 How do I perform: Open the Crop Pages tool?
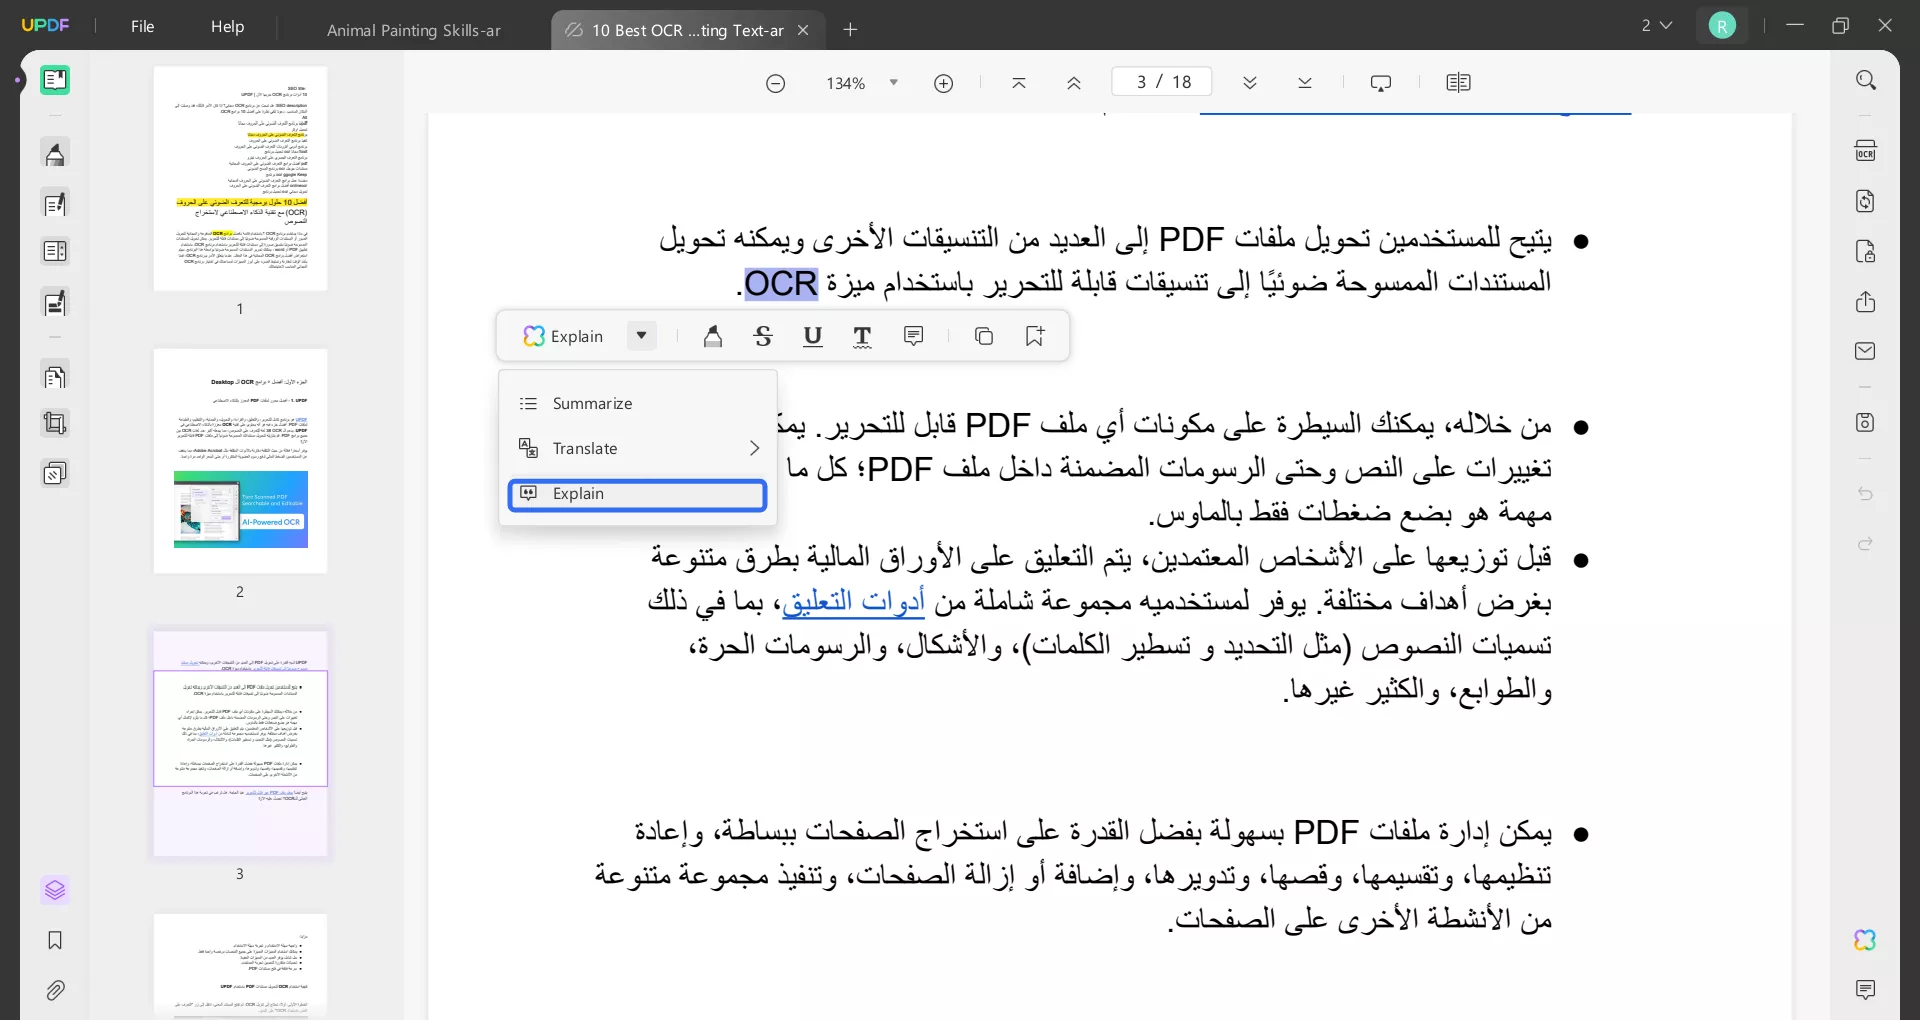55,424
